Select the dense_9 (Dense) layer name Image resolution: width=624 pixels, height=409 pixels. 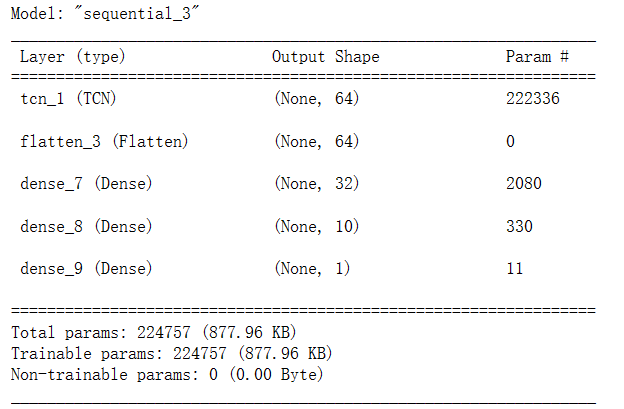86,269
